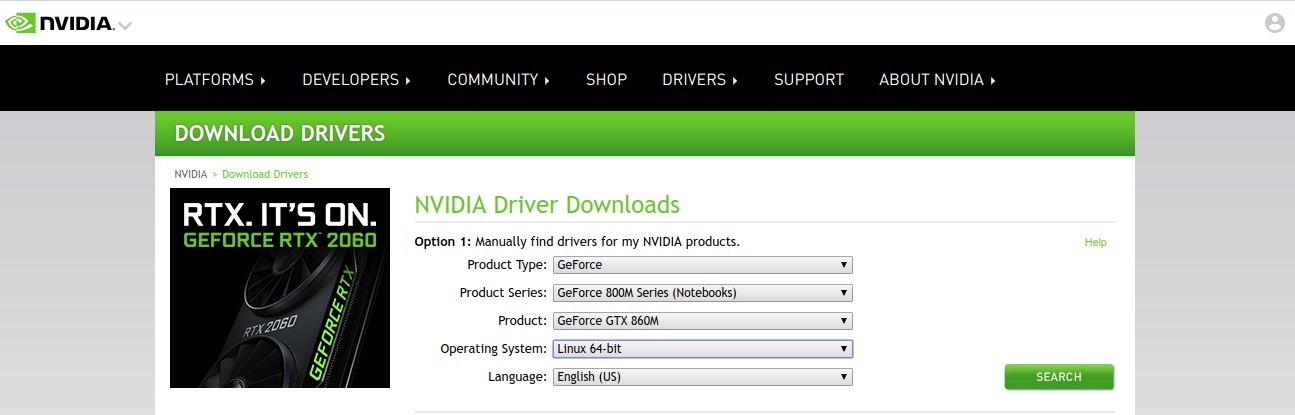
Task: Open the Product dropdown showing GeForce GTX 860M
Action: coord(703,321)
